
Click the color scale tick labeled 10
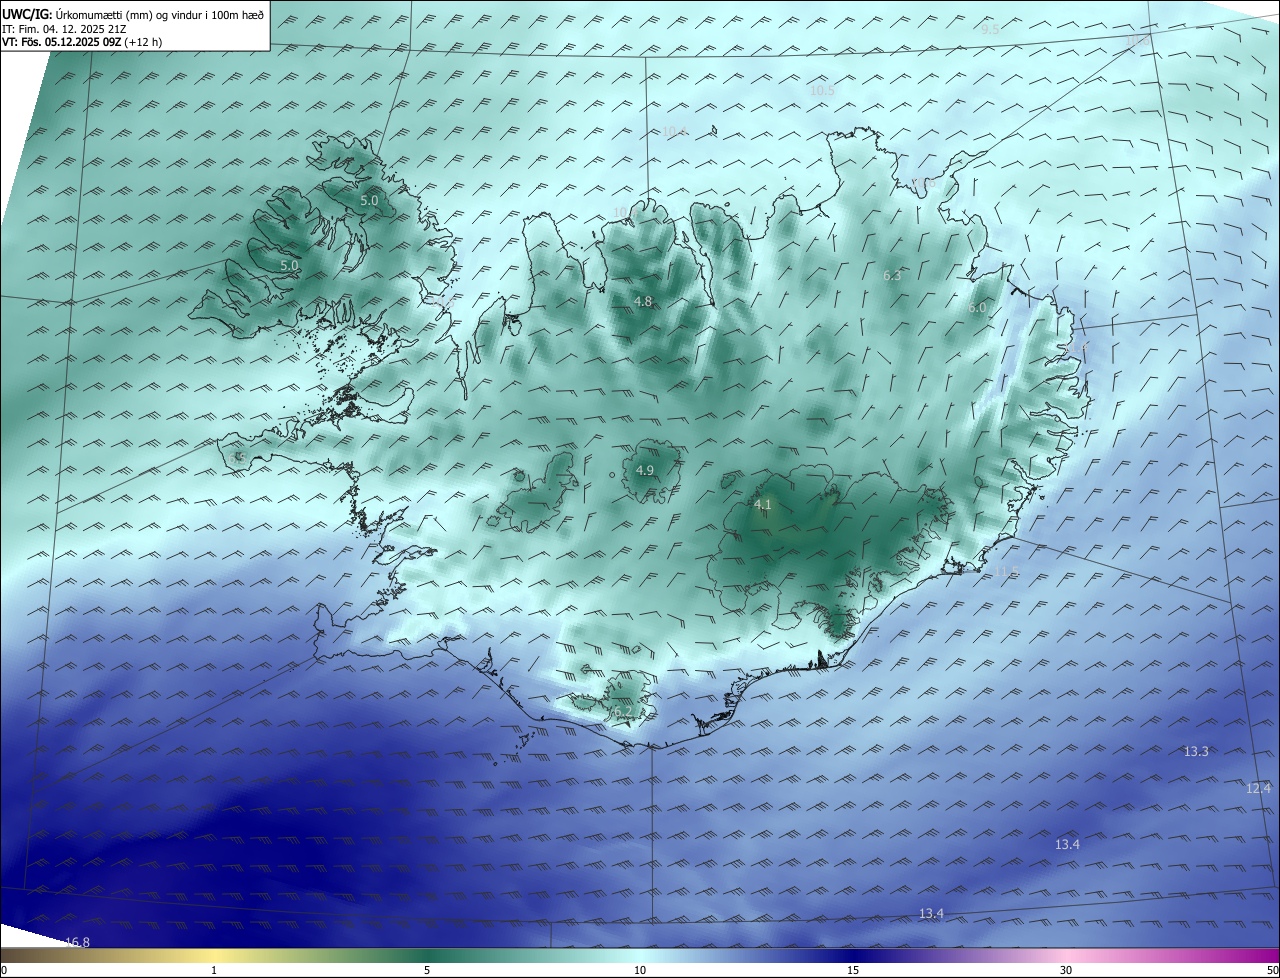pos(640,970)
